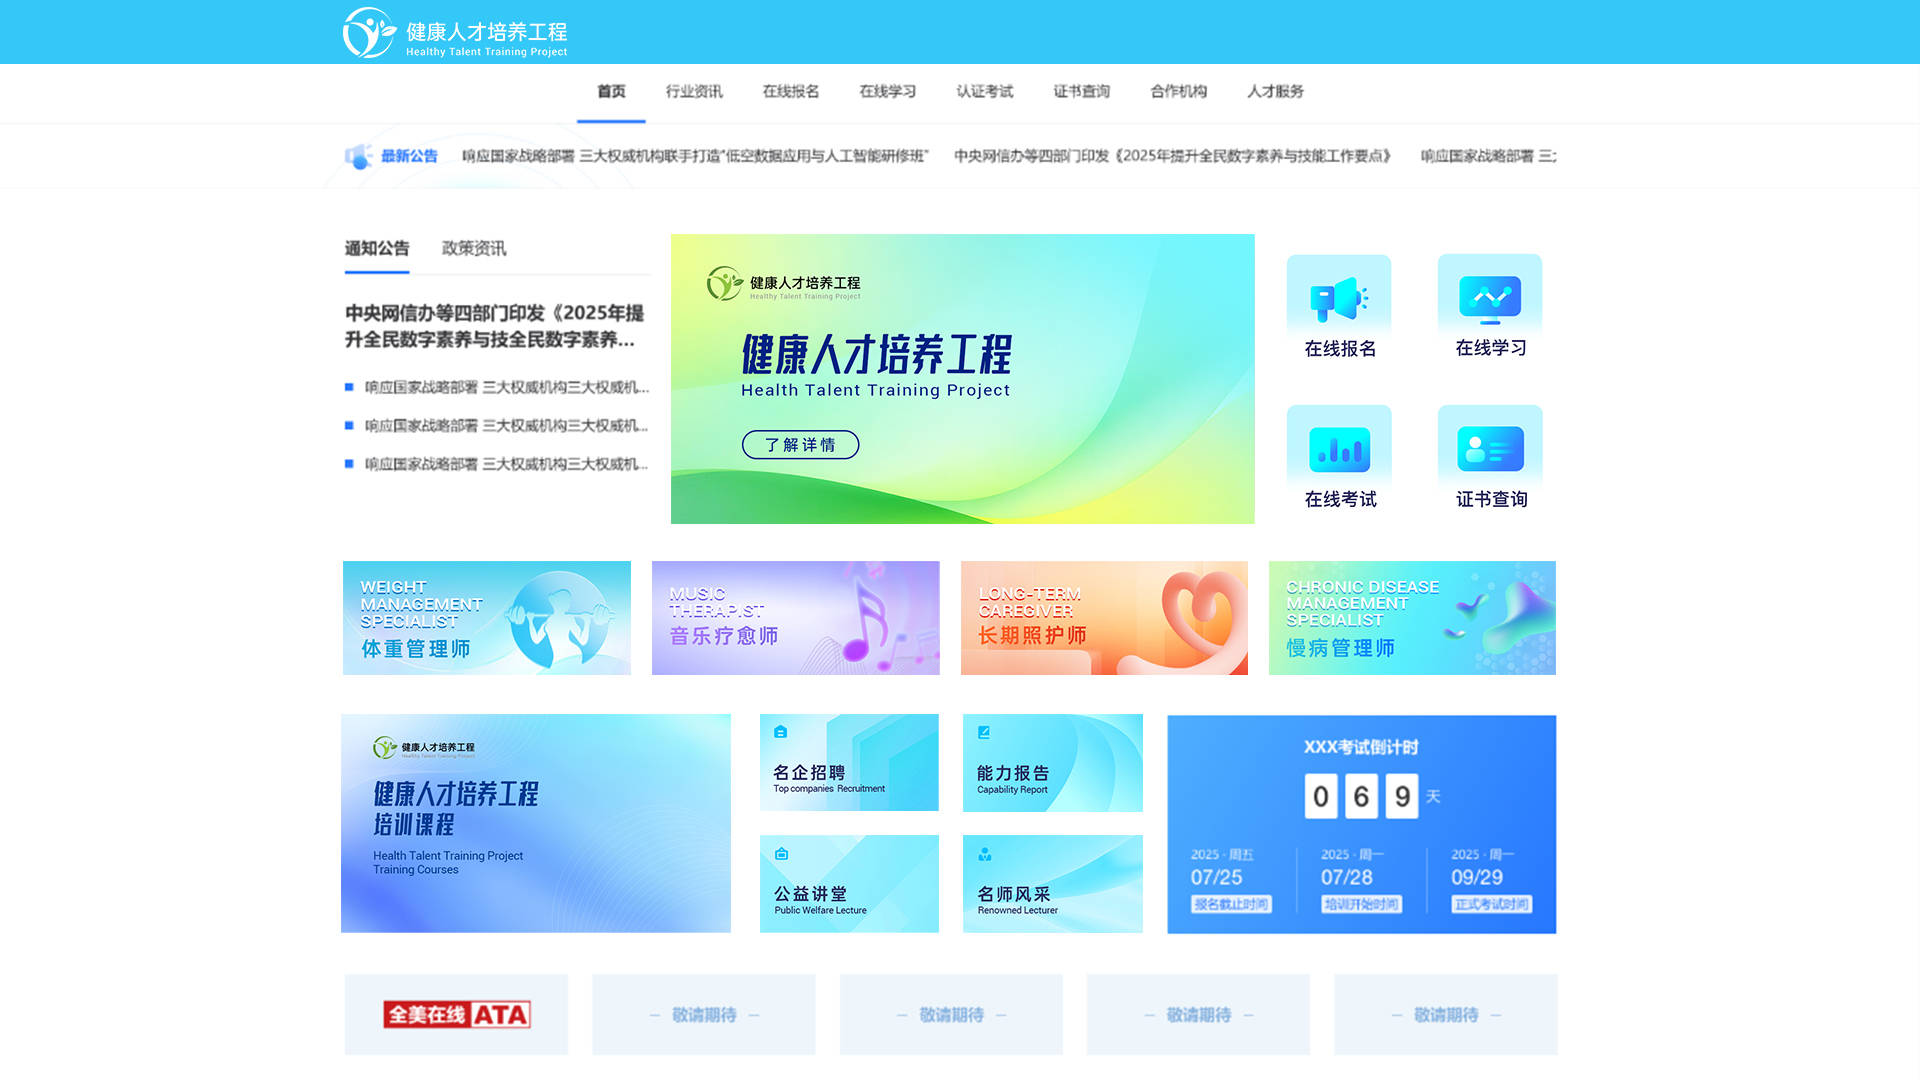Select the 通知公告 tab

click(377, 248)
